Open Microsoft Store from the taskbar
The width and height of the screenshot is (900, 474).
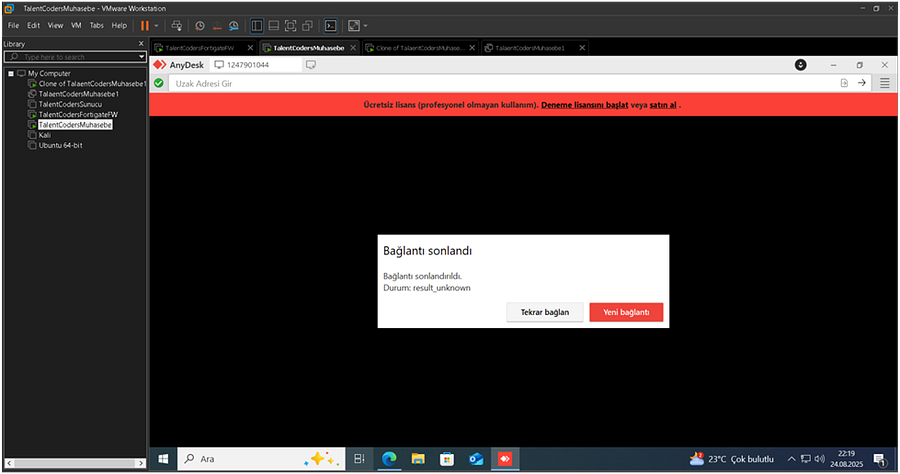tap(447, 459)
